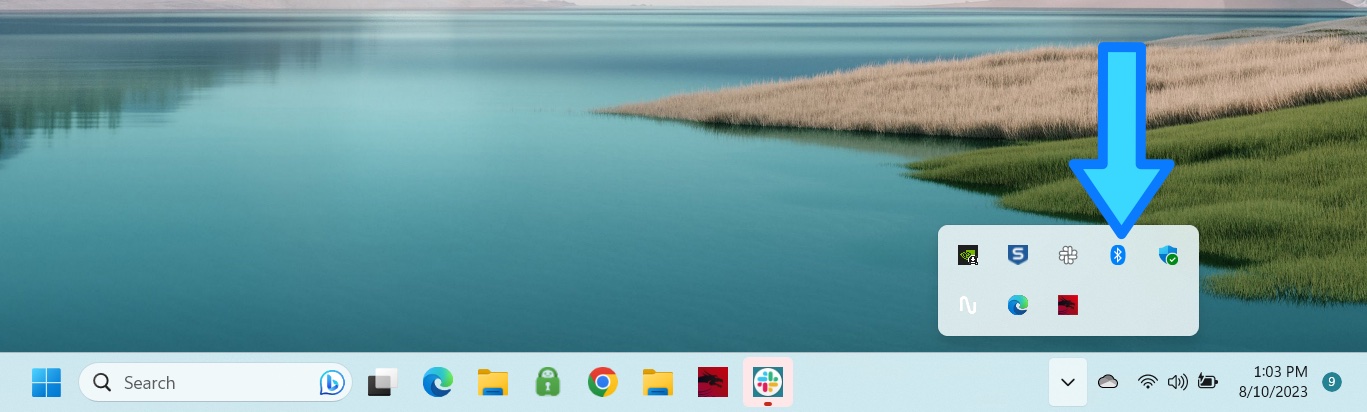
Task: Open the notification badge showing 9
Action: click(1331, 382)
